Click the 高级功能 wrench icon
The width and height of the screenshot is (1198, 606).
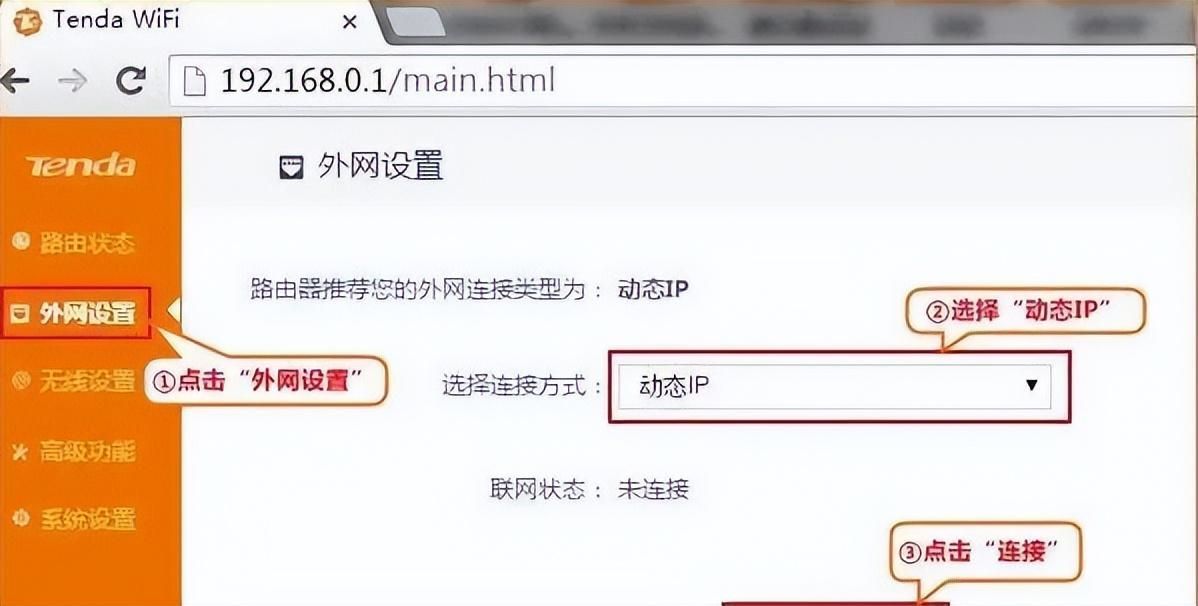[21, 452]
